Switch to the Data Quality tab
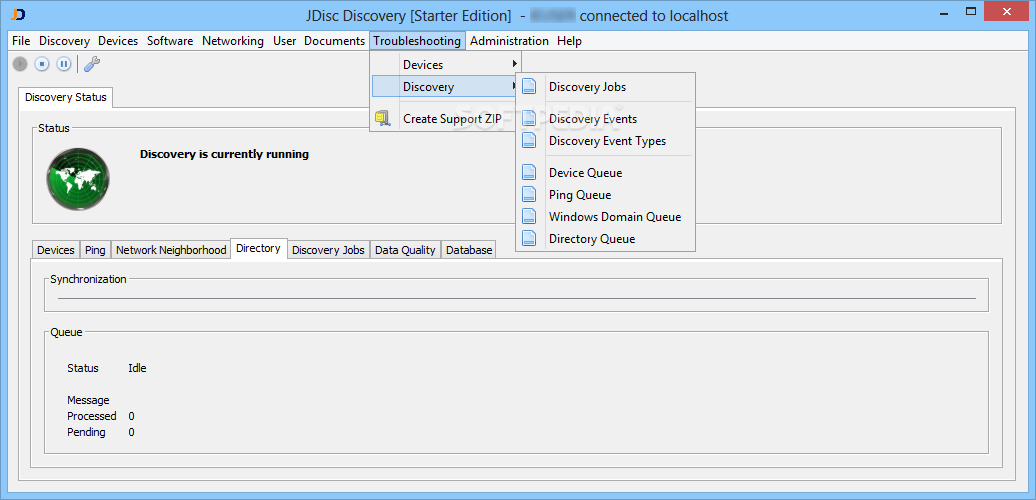Screen dimensions: 1036x500 (x=405, y=250)
